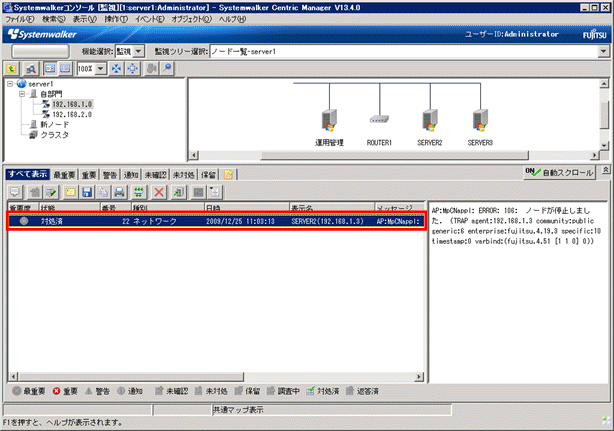Image resolution: width=614 pixels, height=431 pixels.
Task: Open the 監視ツリー選択 dropdown arrow
Action: click(603, 51)
